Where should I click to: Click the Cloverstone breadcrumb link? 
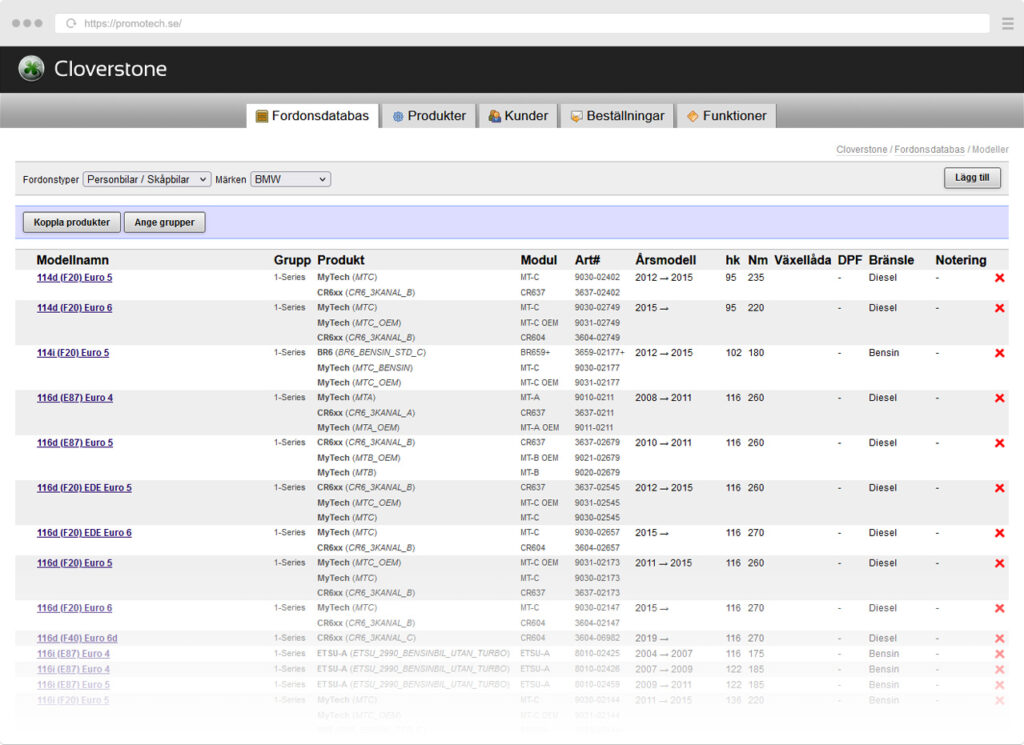click(x=861, y=150)
